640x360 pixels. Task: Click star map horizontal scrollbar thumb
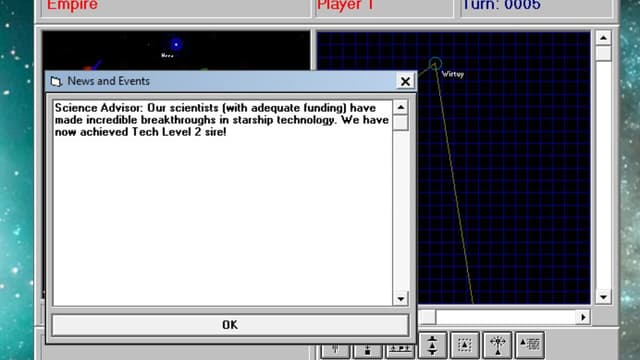(x=427, y=317)
